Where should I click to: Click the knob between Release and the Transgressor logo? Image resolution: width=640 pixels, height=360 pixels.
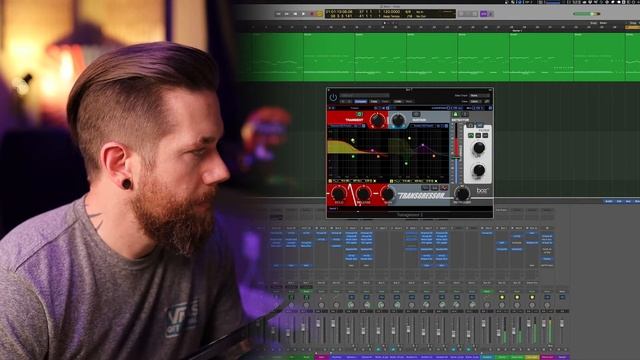[388, 193]
